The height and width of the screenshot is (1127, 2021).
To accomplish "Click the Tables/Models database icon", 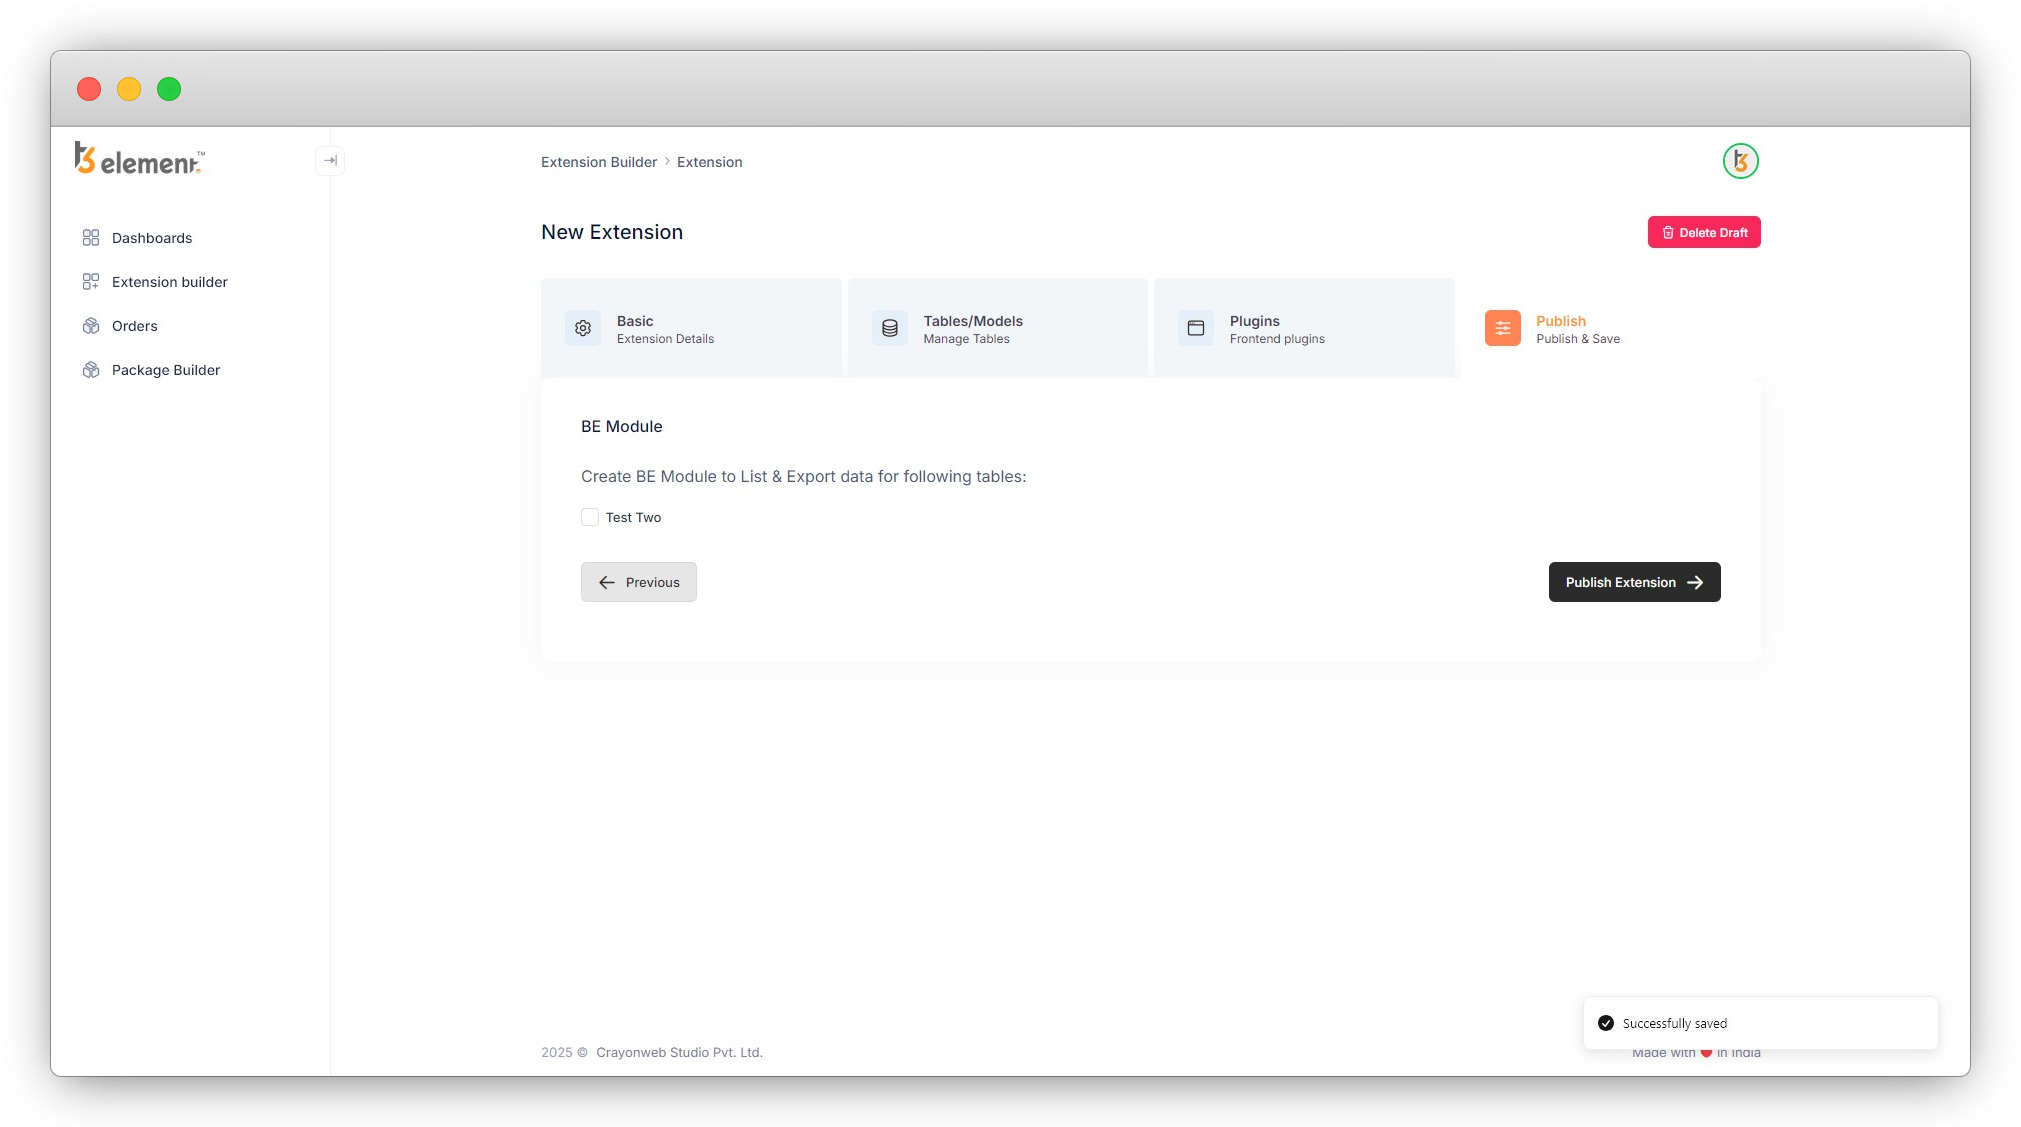I will tap(889, 328).
